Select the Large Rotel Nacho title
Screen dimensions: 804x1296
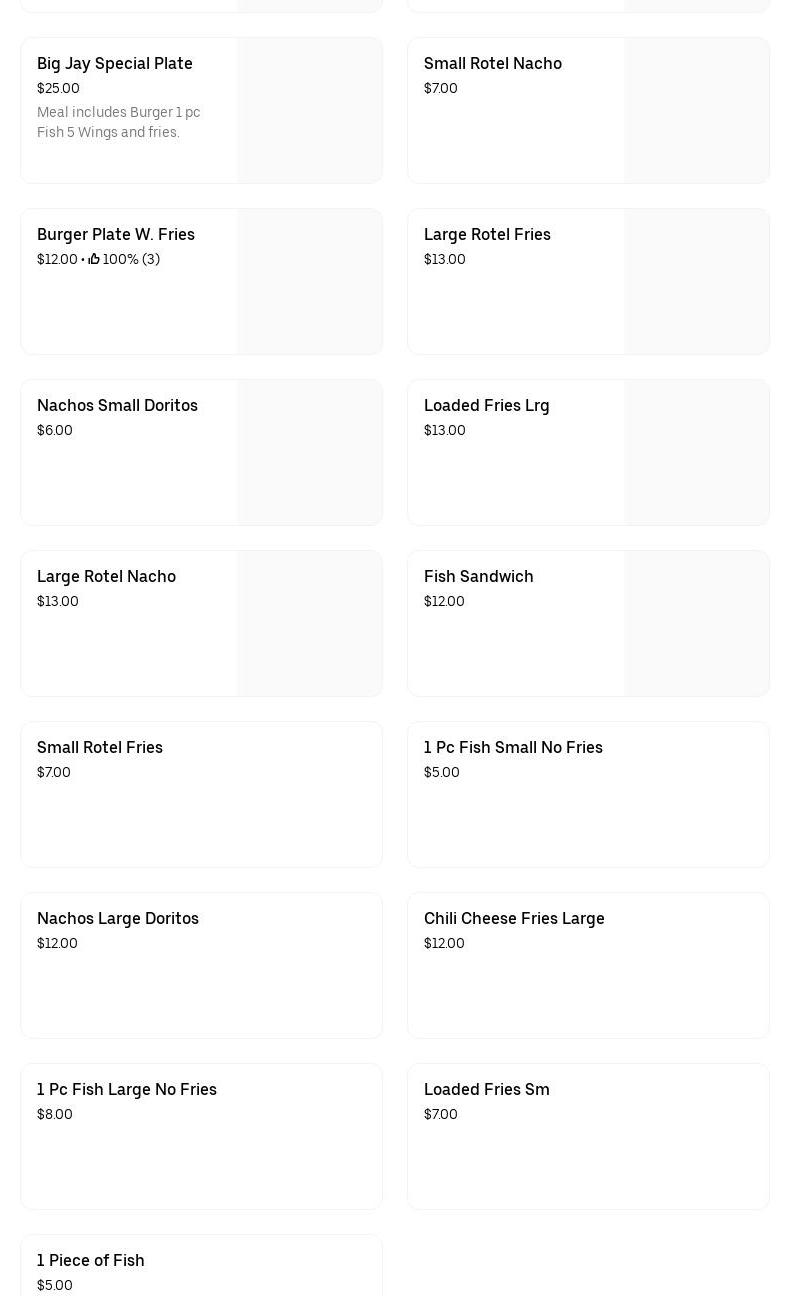tap(106, 577)
